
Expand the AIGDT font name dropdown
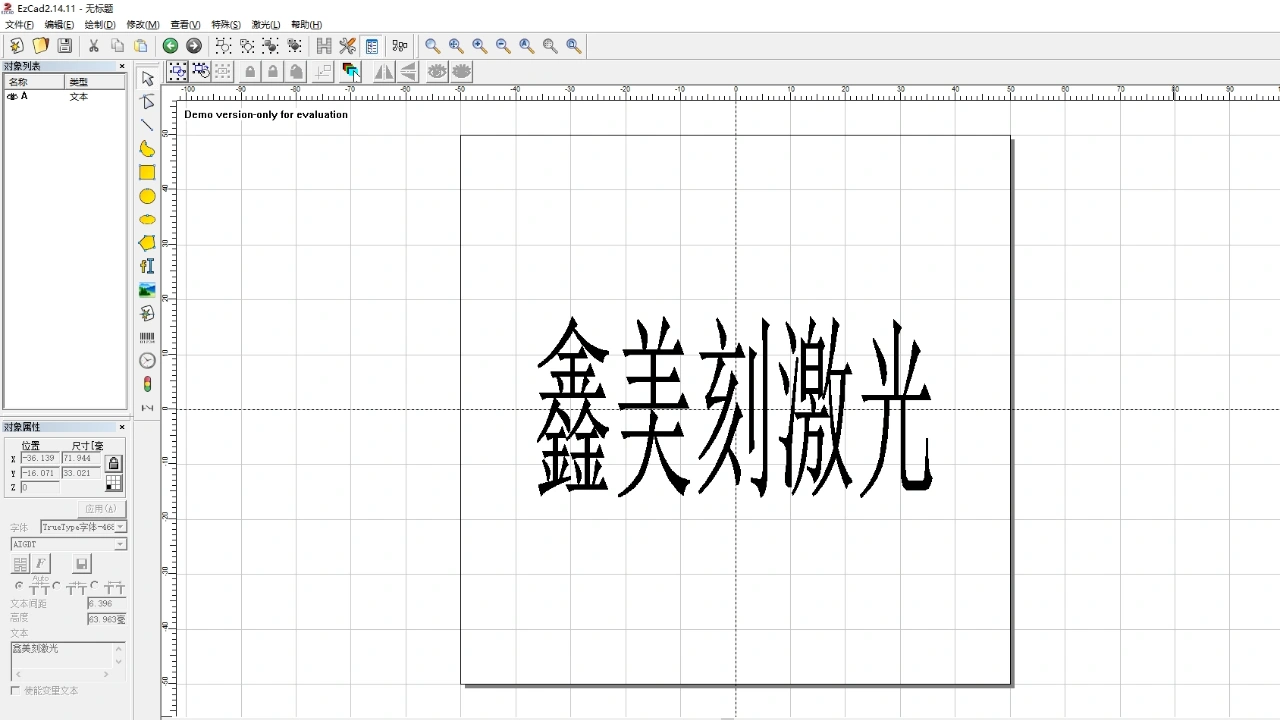tap(121, 544)
